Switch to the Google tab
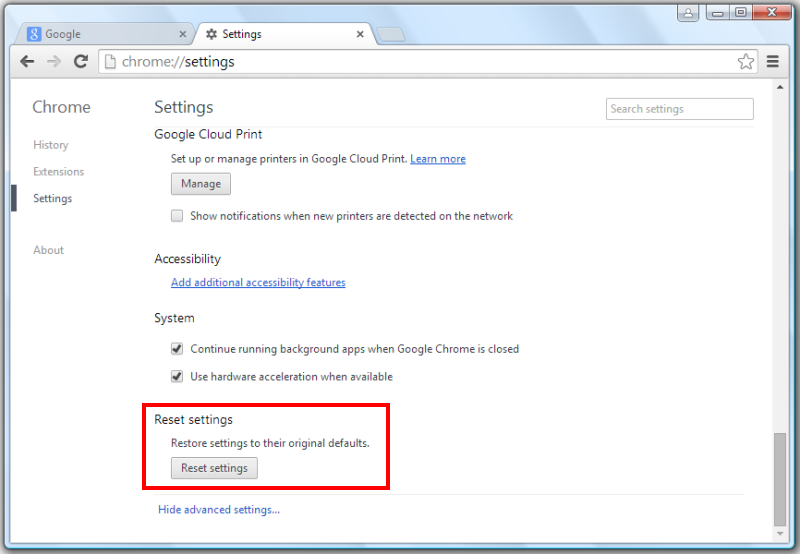800x554 pixels. pos(105,34)
